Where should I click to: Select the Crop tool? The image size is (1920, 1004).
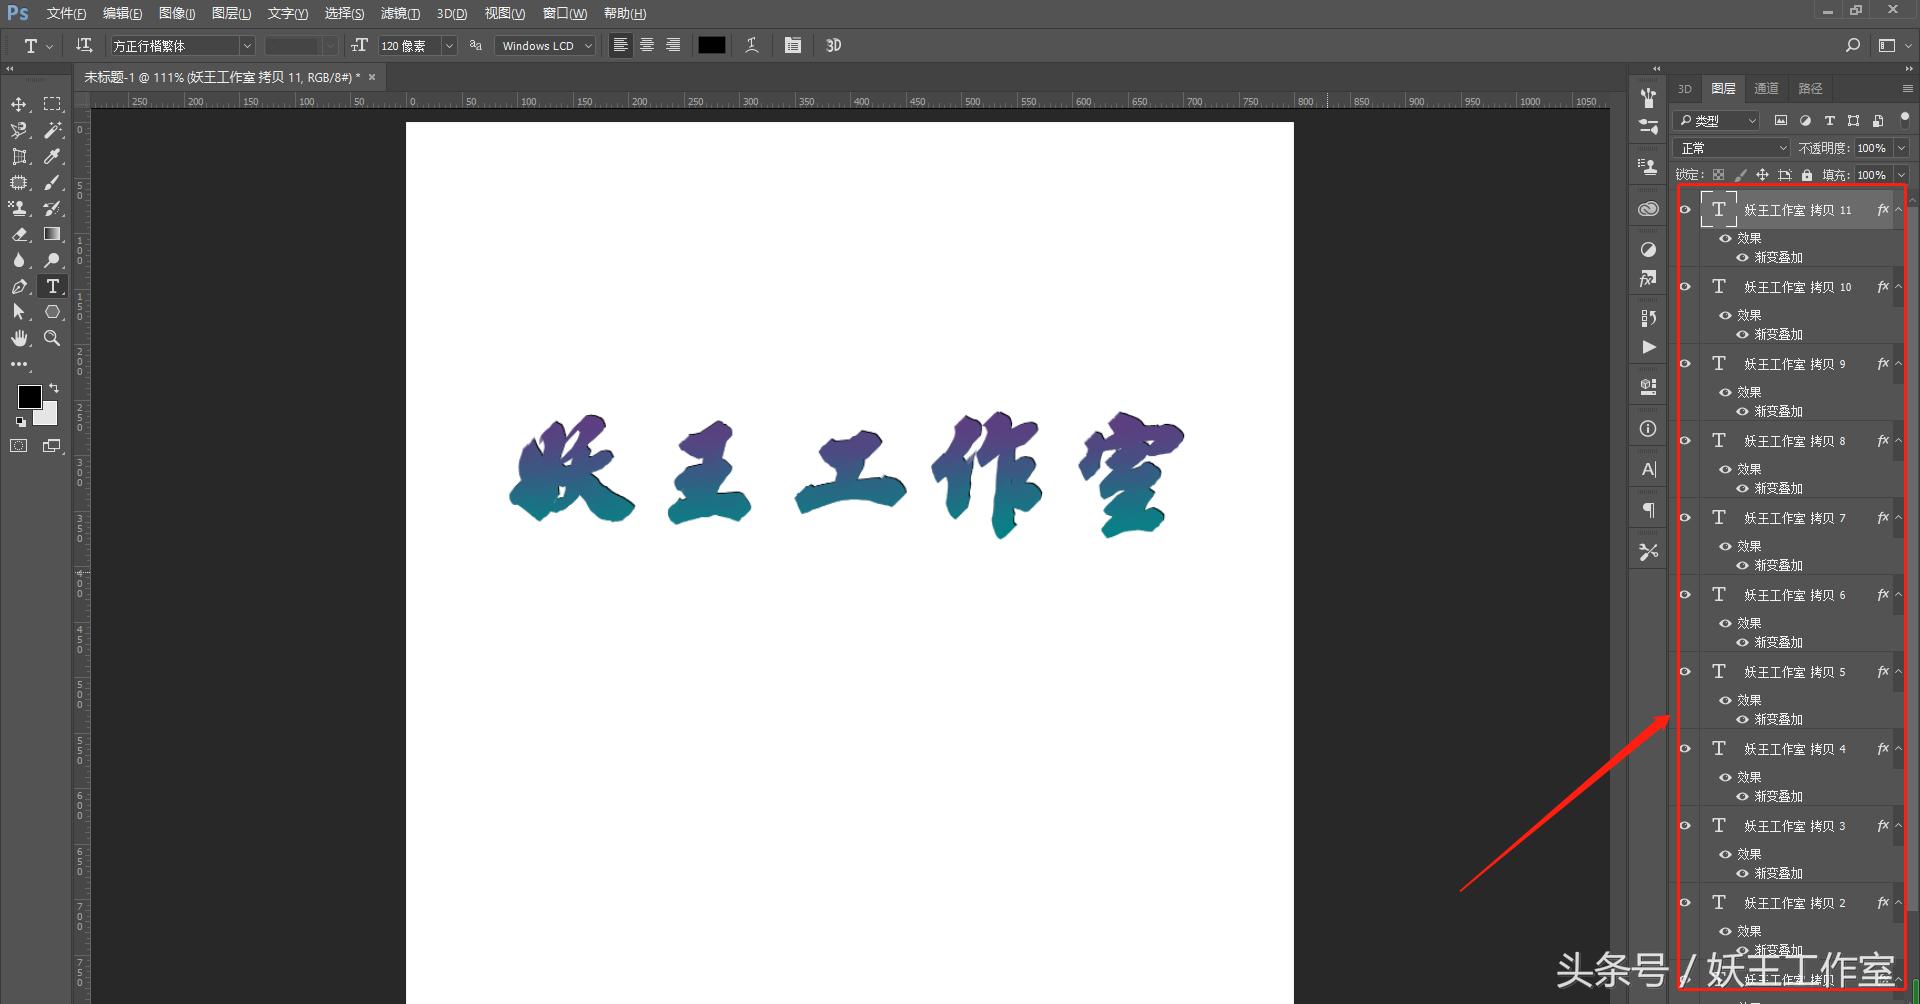click(x=19, y=156)
